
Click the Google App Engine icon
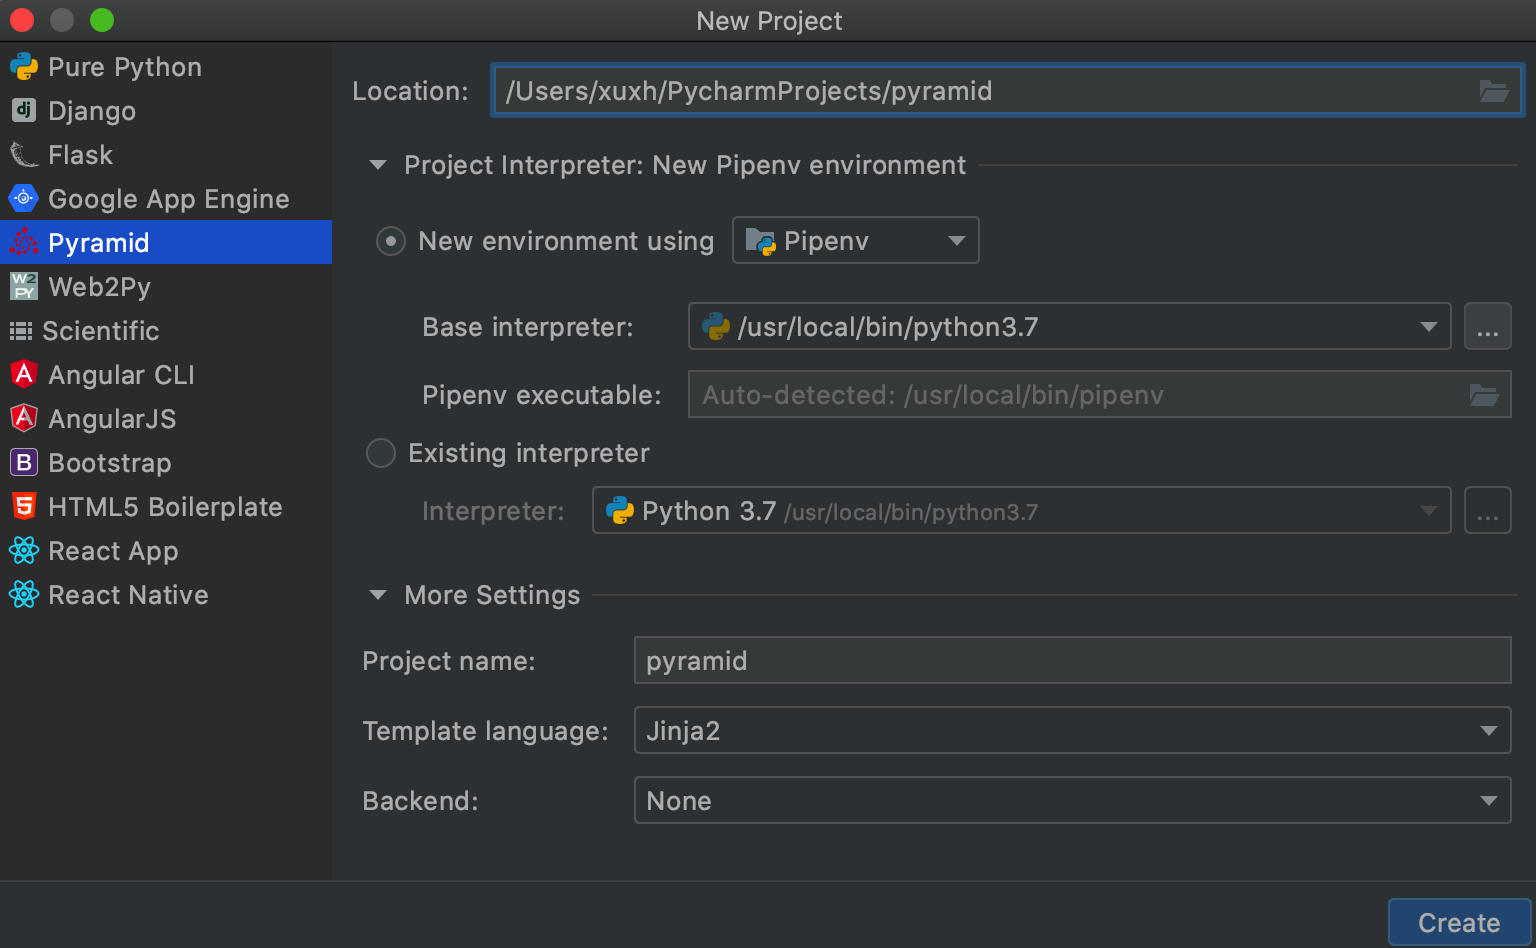coord(24,199)
